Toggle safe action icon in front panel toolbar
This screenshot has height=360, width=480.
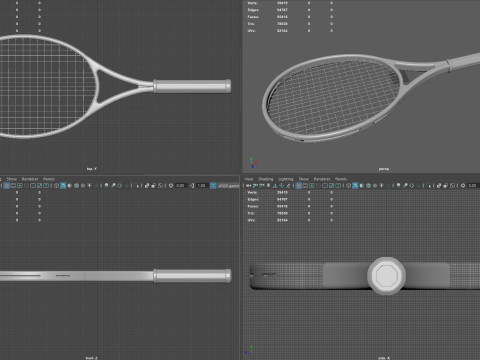coord(39,185)
